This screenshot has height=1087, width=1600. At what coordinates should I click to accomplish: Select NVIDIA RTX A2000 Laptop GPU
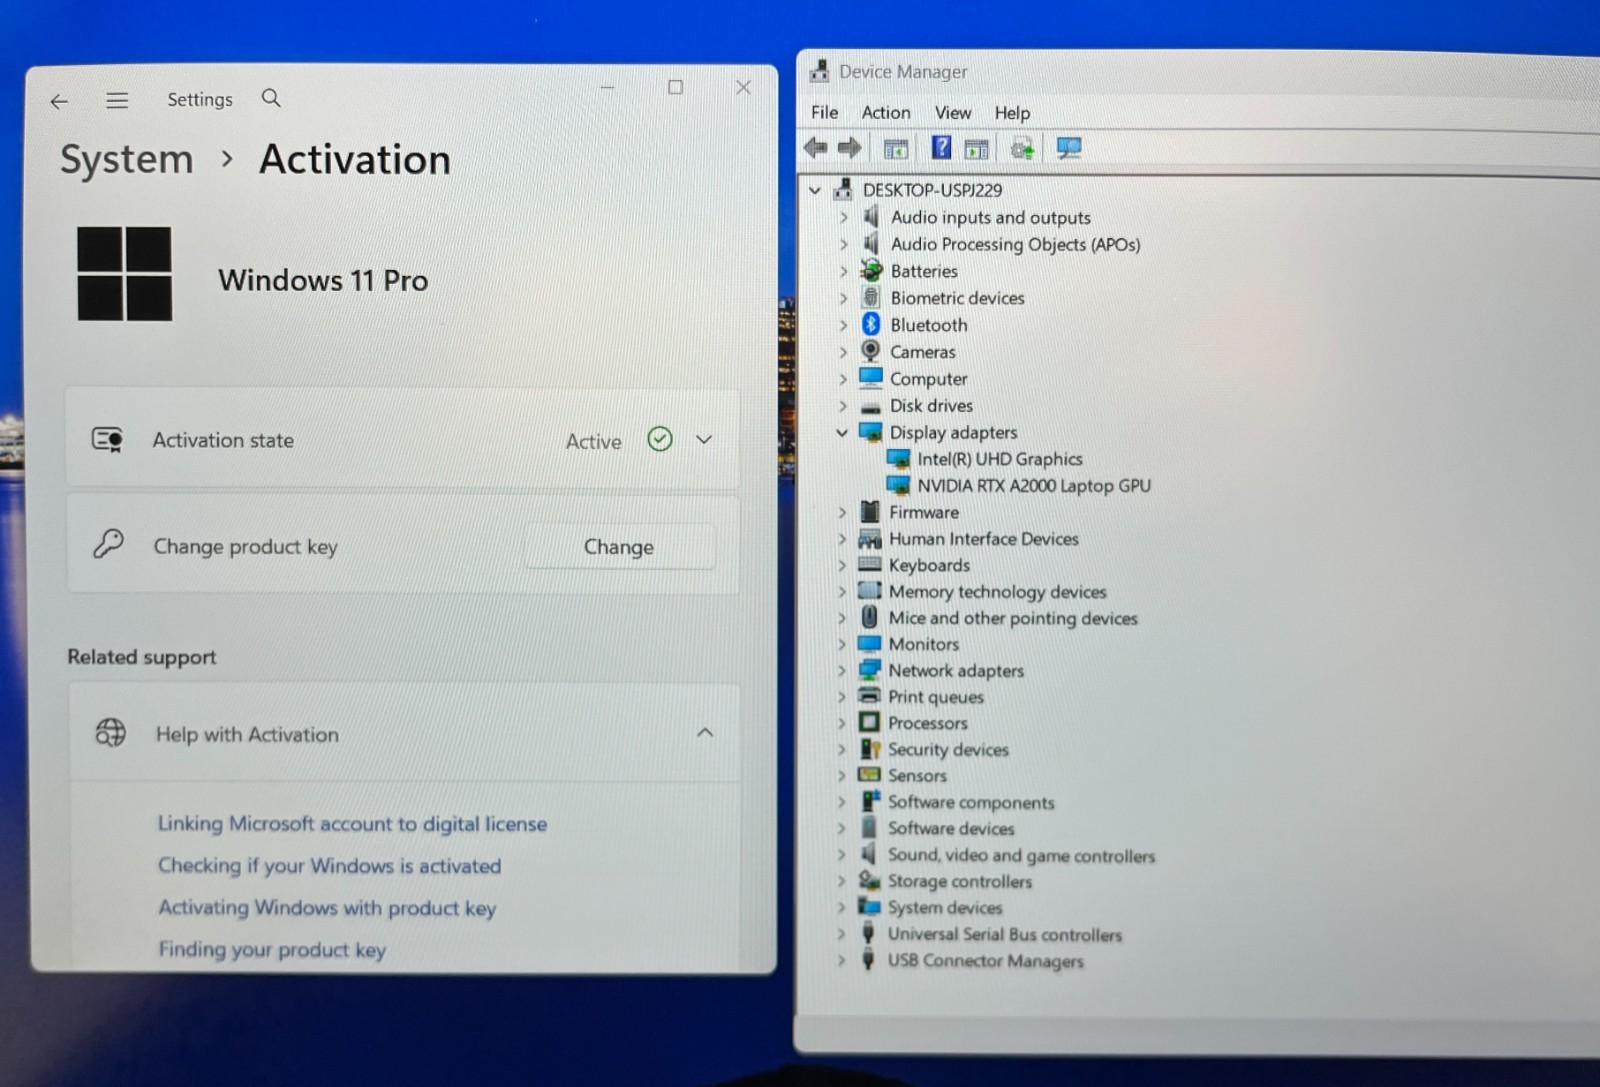tap(1034, 486)
